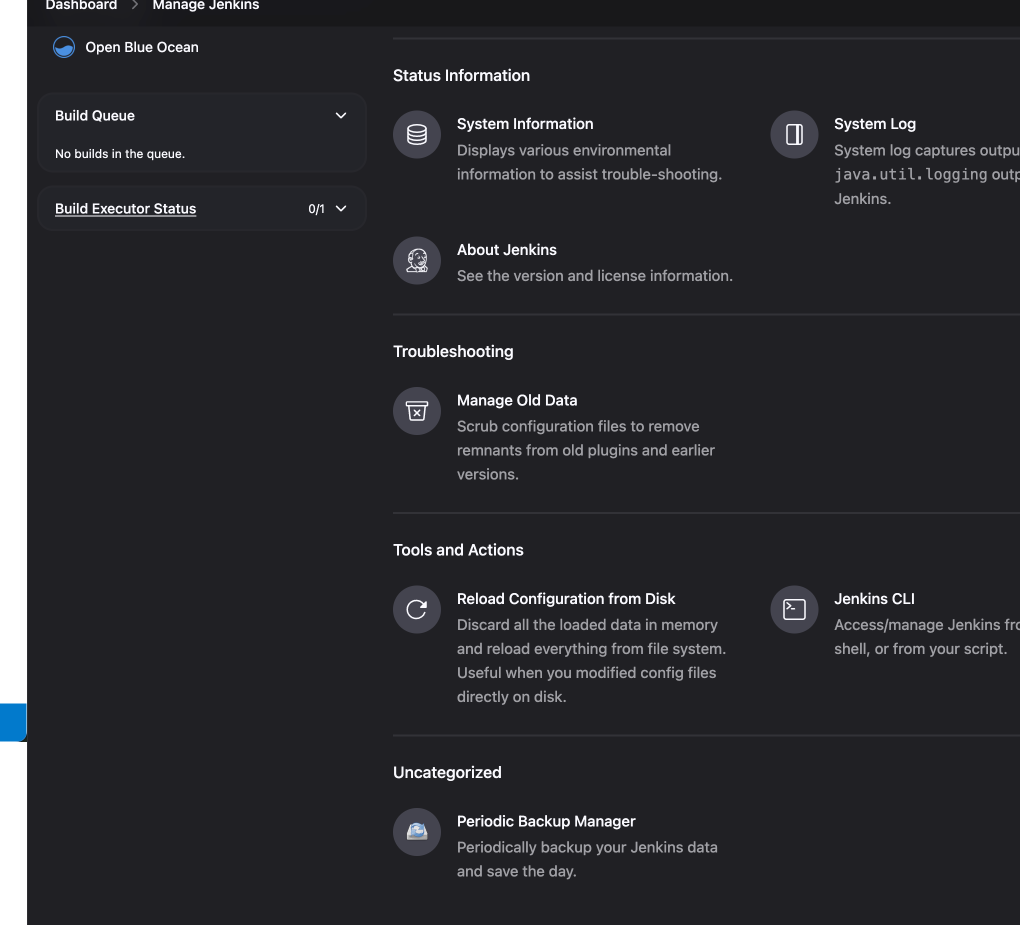
Task: Click the System Information database icon
Action: tap(417, 135)
